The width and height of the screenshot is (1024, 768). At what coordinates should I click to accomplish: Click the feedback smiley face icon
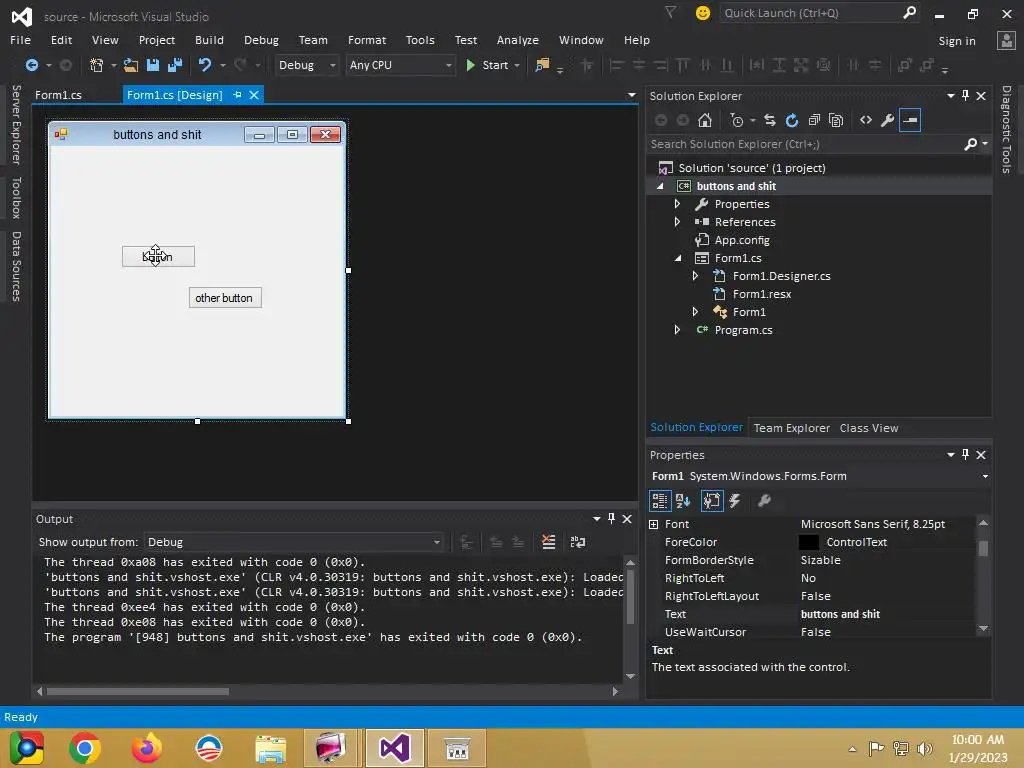pos(703,13)
